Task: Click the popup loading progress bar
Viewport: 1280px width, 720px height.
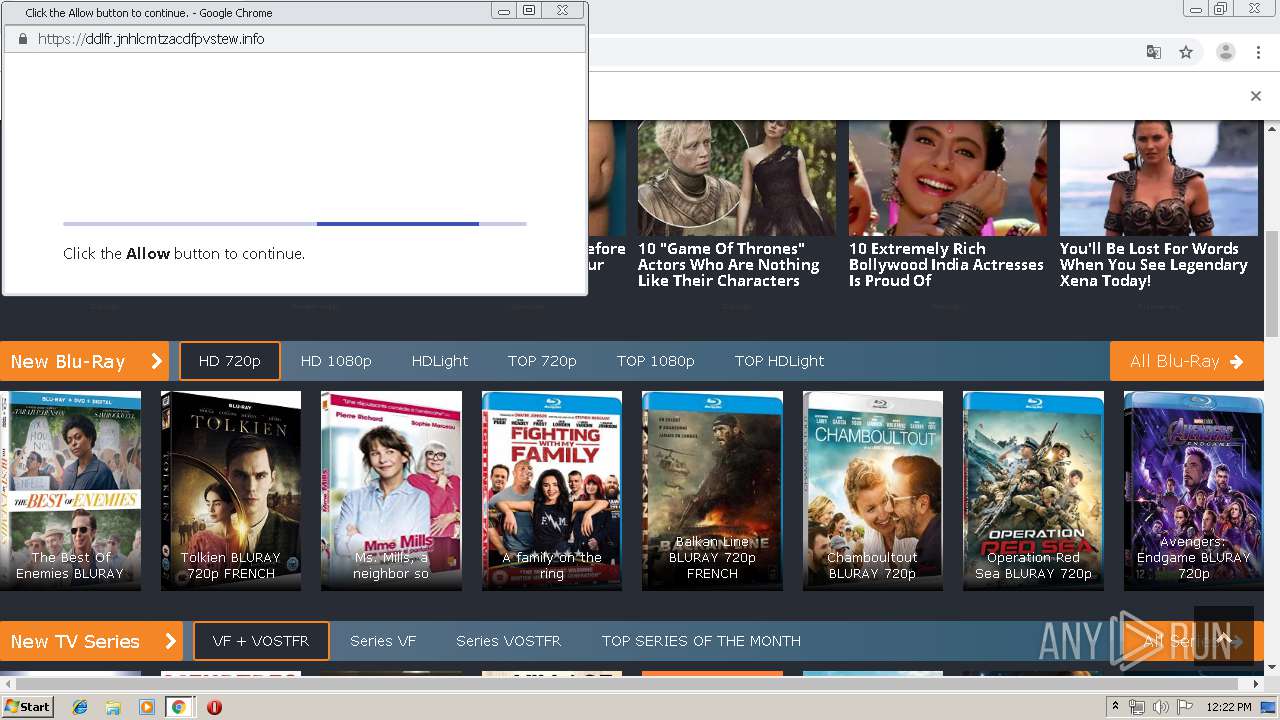Action: tap(295, 224)
